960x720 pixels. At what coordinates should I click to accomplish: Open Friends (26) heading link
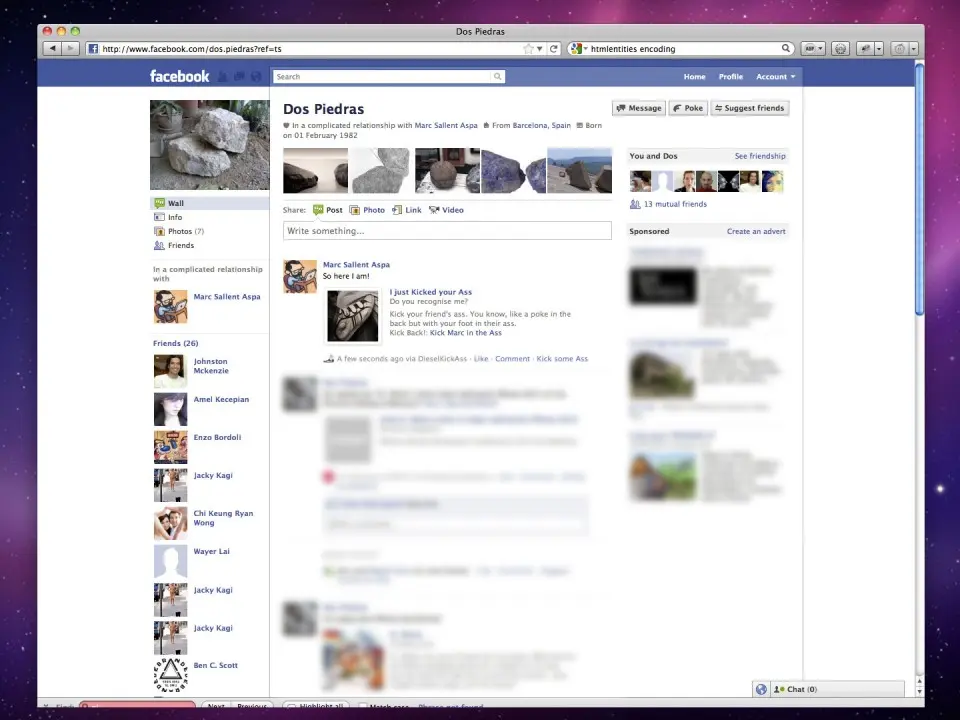(176, 343)
